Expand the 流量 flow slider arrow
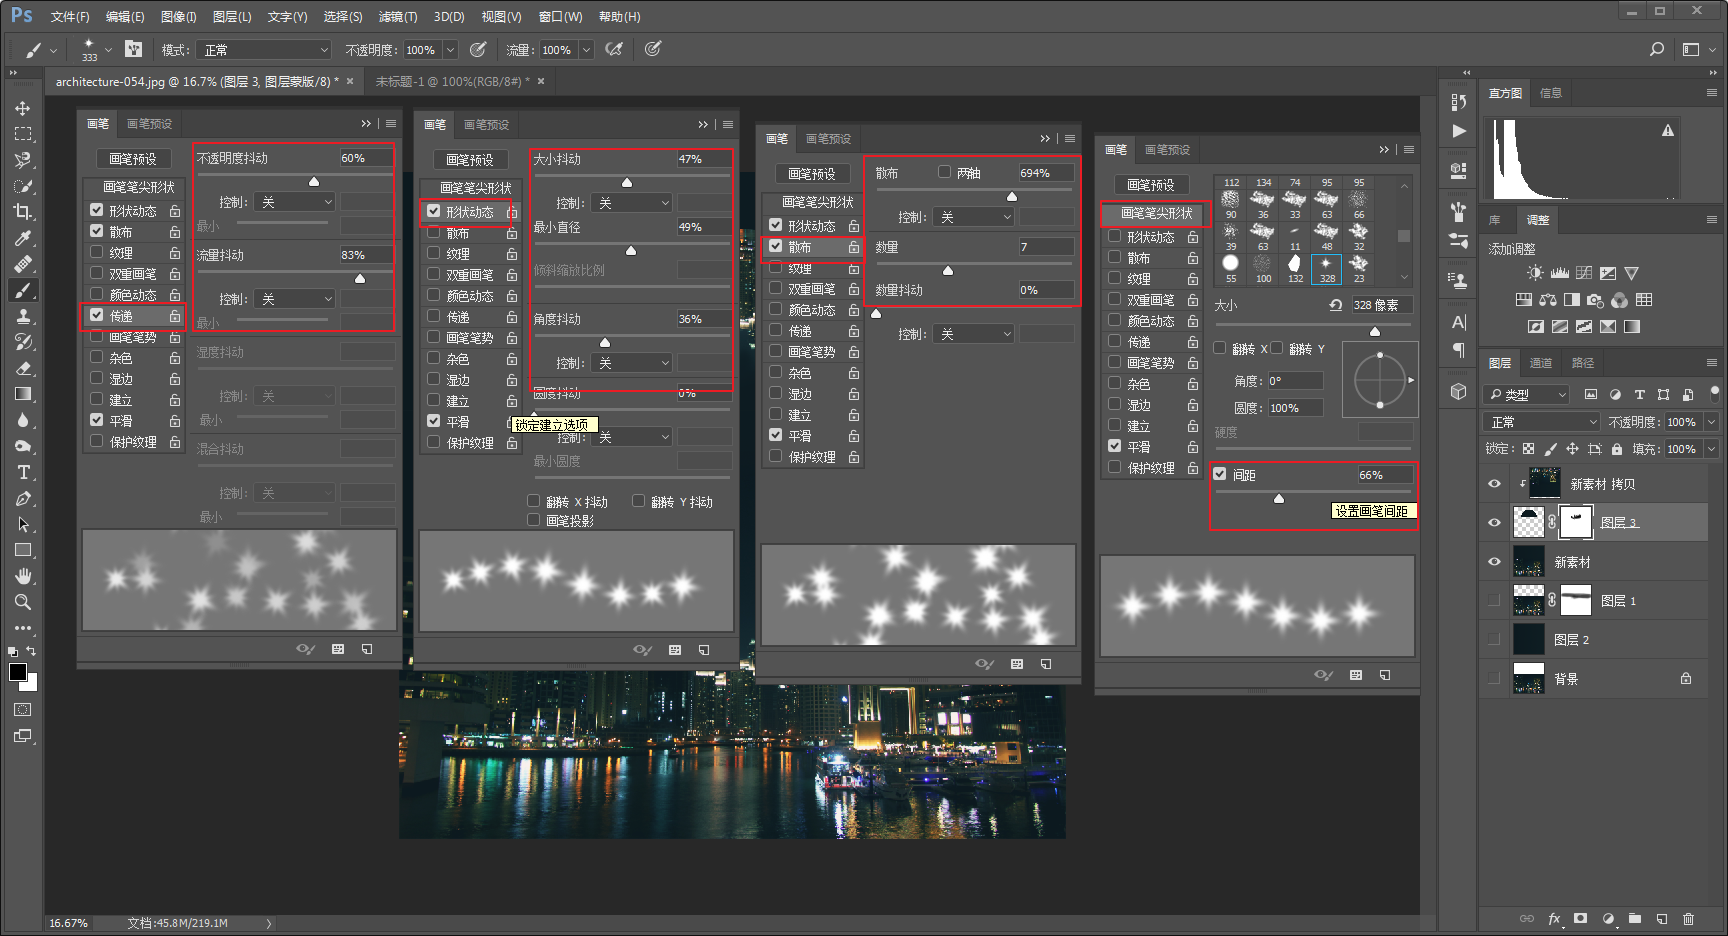 pos(586,49)
